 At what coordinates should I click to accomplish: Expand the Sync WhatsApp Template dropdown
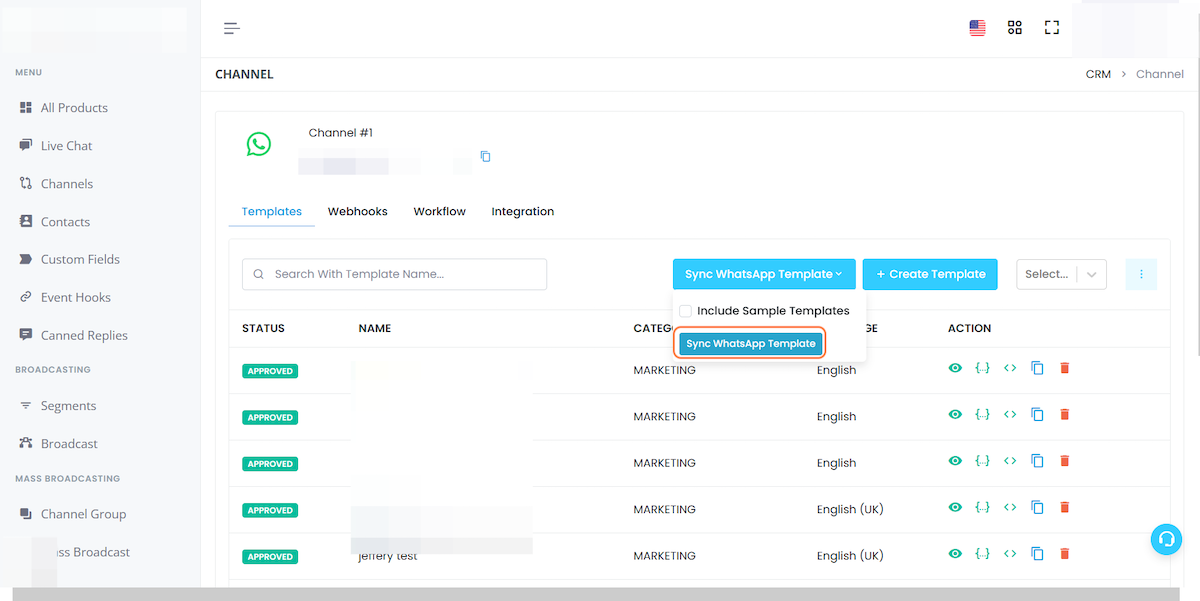click(x=764, y=274)
